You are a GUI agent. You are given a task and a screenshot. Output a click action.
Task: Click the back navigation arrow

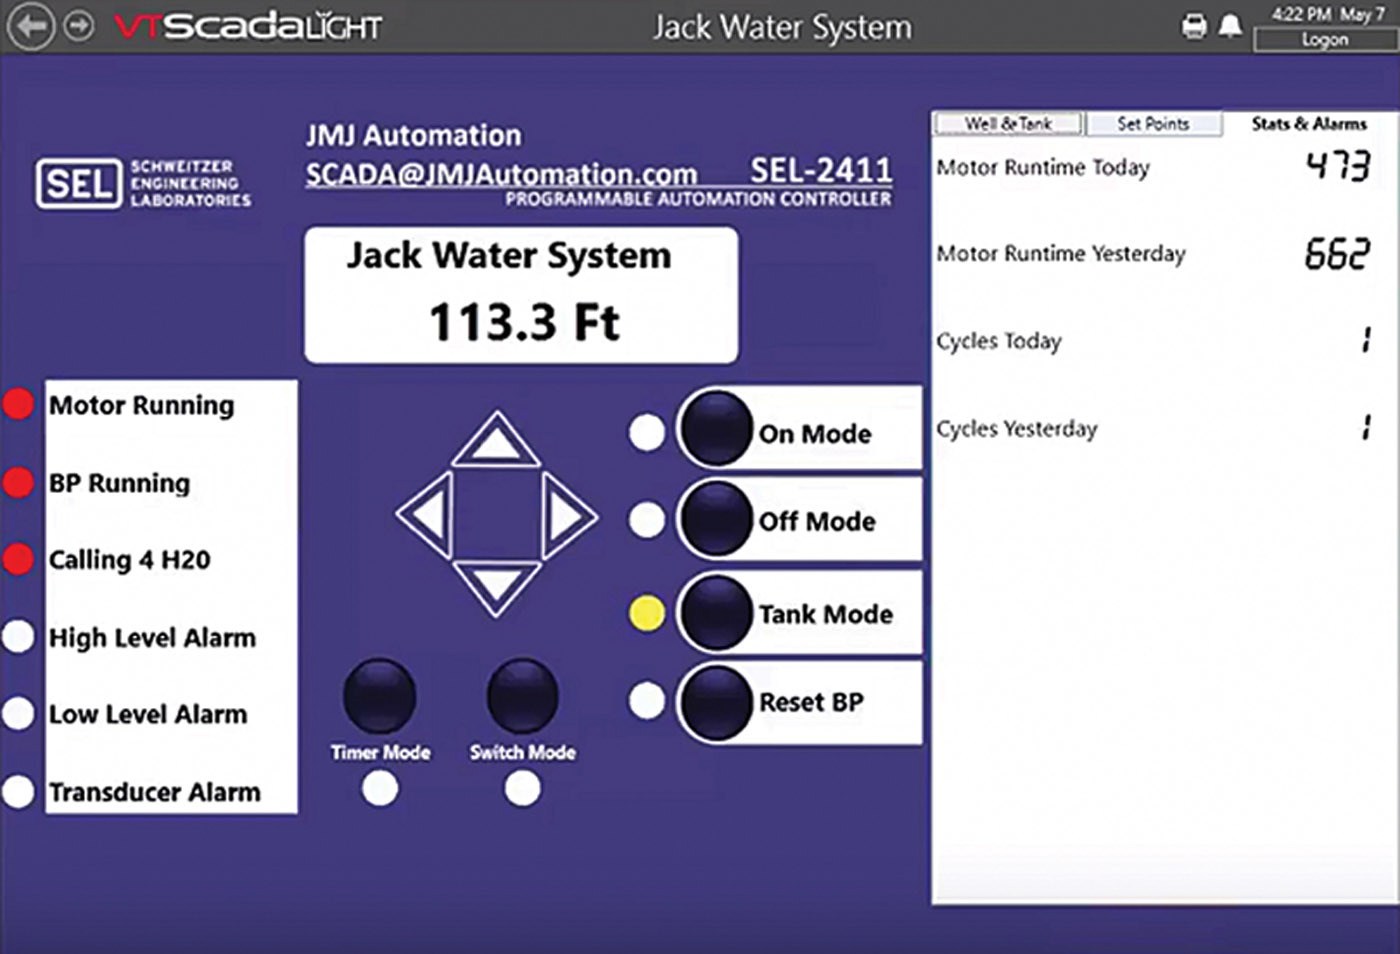coord(31,26)
